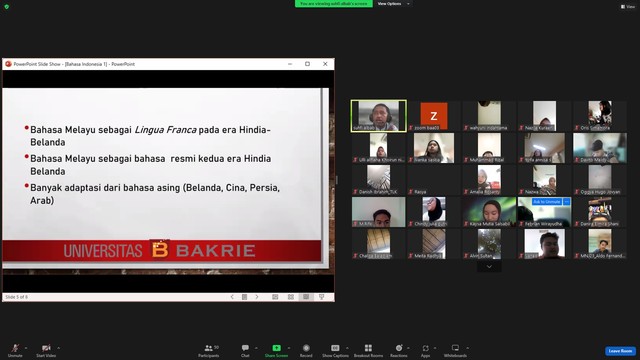640x360 pixels.
Task: Expand Share Screen options arrow
Action: [289, 348]
